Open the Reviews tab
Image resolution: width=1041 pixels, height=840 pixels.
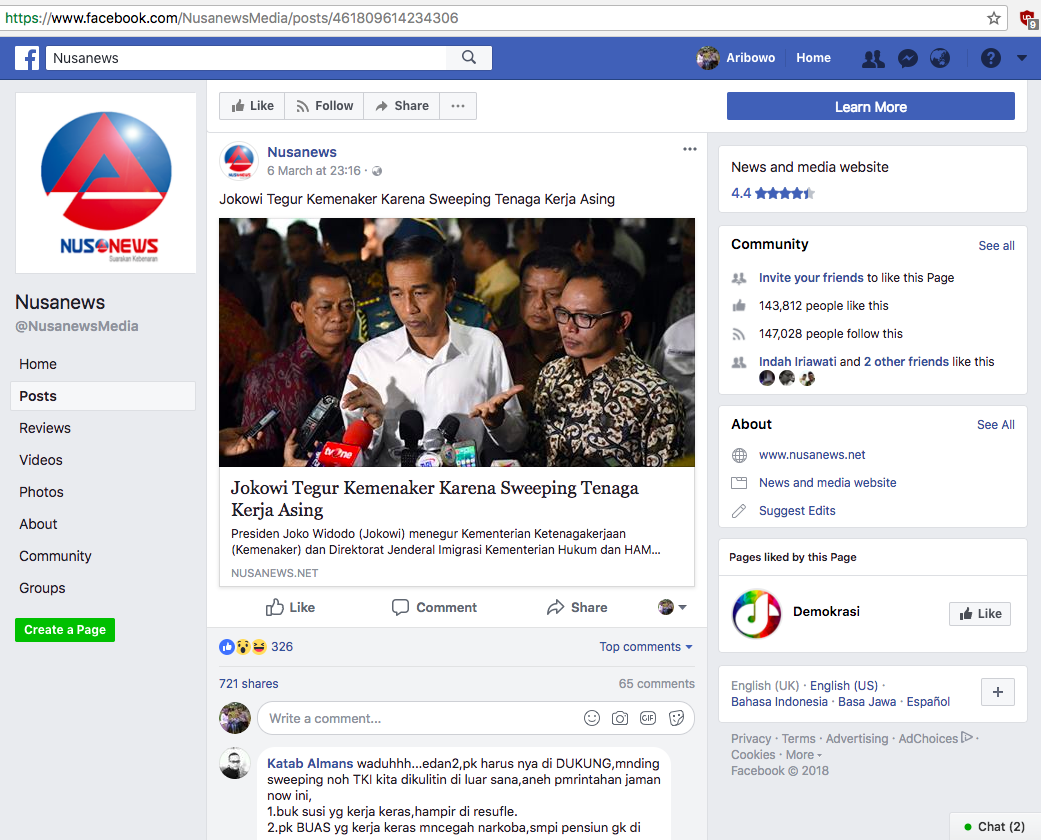[x=44, y=428]
